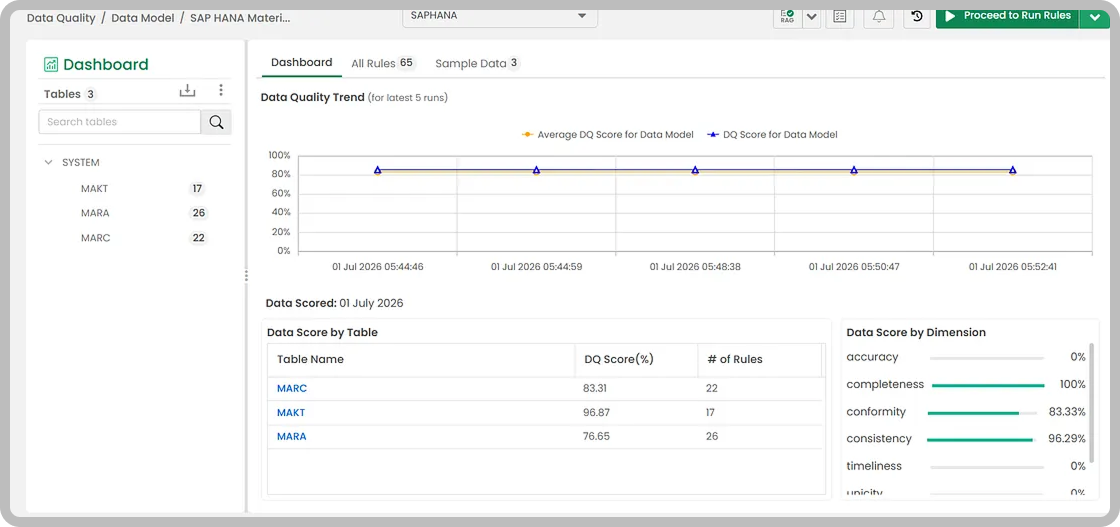
Task: Open MARC link in score table
Action: point(292,388)
